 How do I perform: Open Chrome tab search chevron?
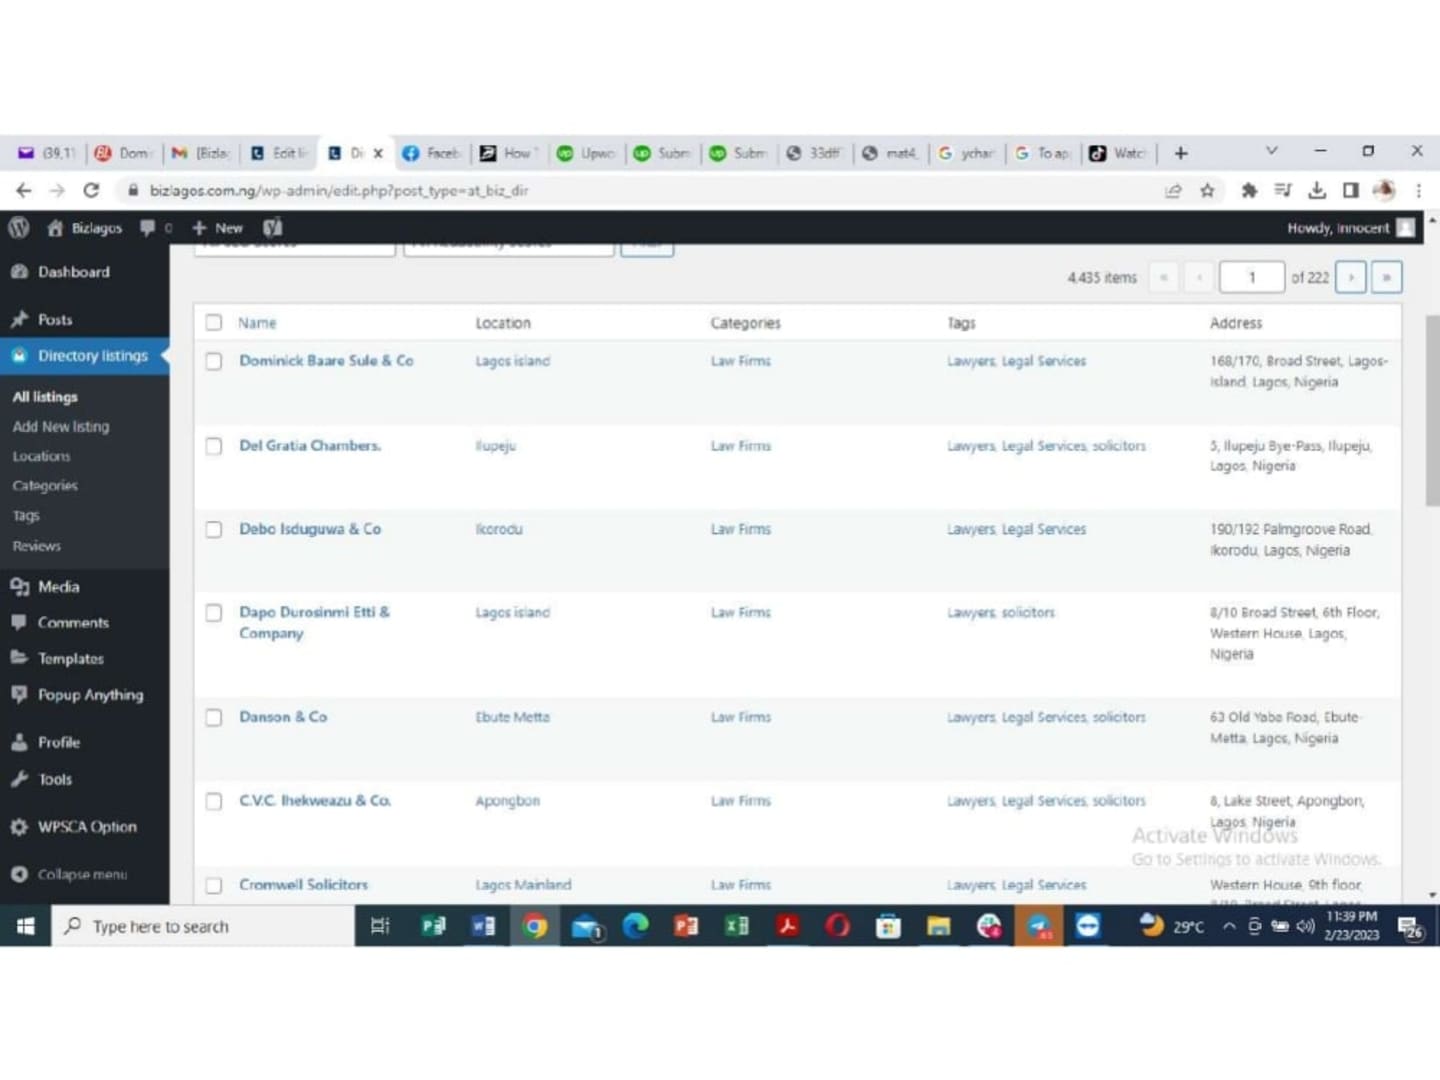(x=1271, y=151)
